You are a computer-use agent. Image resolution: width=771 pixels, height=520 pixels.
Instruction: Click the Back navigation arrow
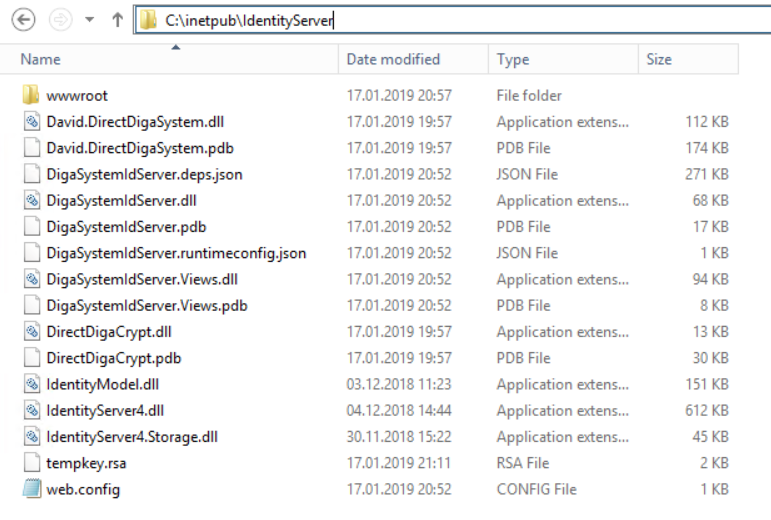[x=24, y=19]
